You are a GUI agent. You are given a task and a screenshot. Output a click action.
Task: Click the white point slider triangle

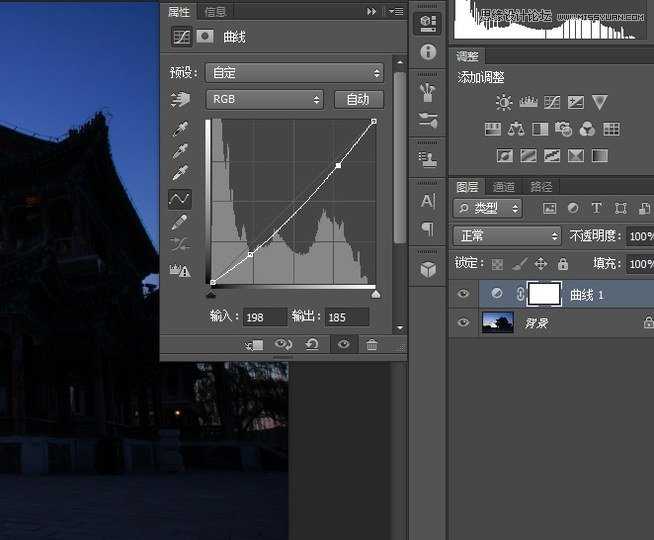pos(376,295)
